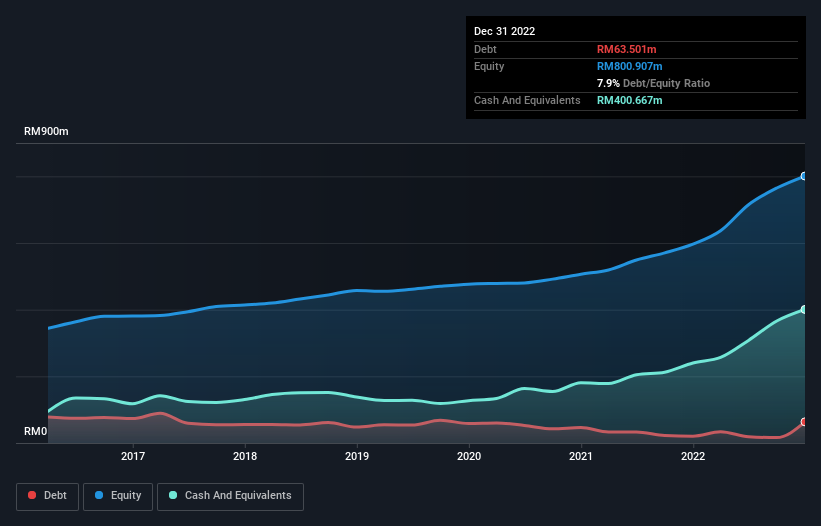Screen dimensions: 821x526
Task: Click Cash And Equivalents label in tooltip
Action: pos(527,100)
